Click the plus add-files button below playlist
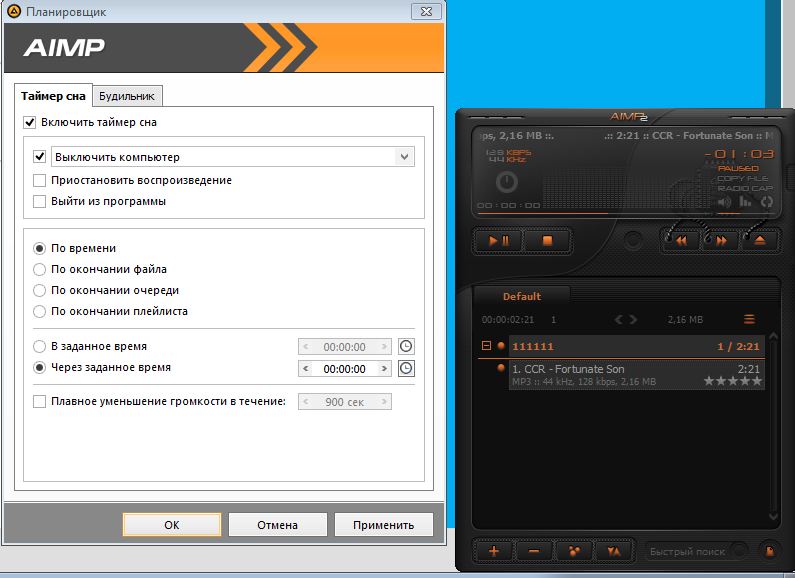This screenshot has height=578, width=795. pyautogui.click(x=494, y=551)
